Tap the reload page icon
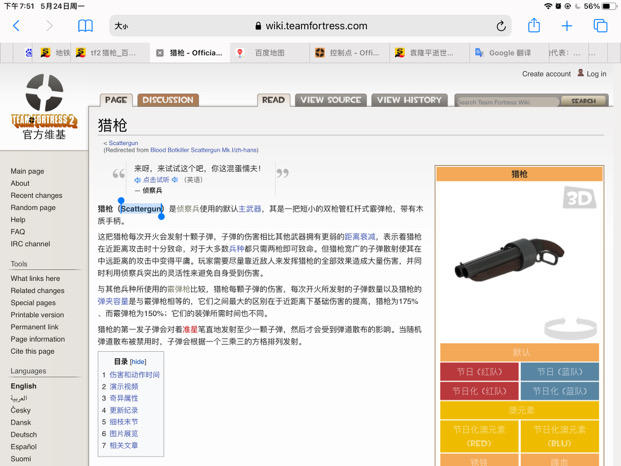The width and height of the screenshot is (621, 466). pos(501,26)
